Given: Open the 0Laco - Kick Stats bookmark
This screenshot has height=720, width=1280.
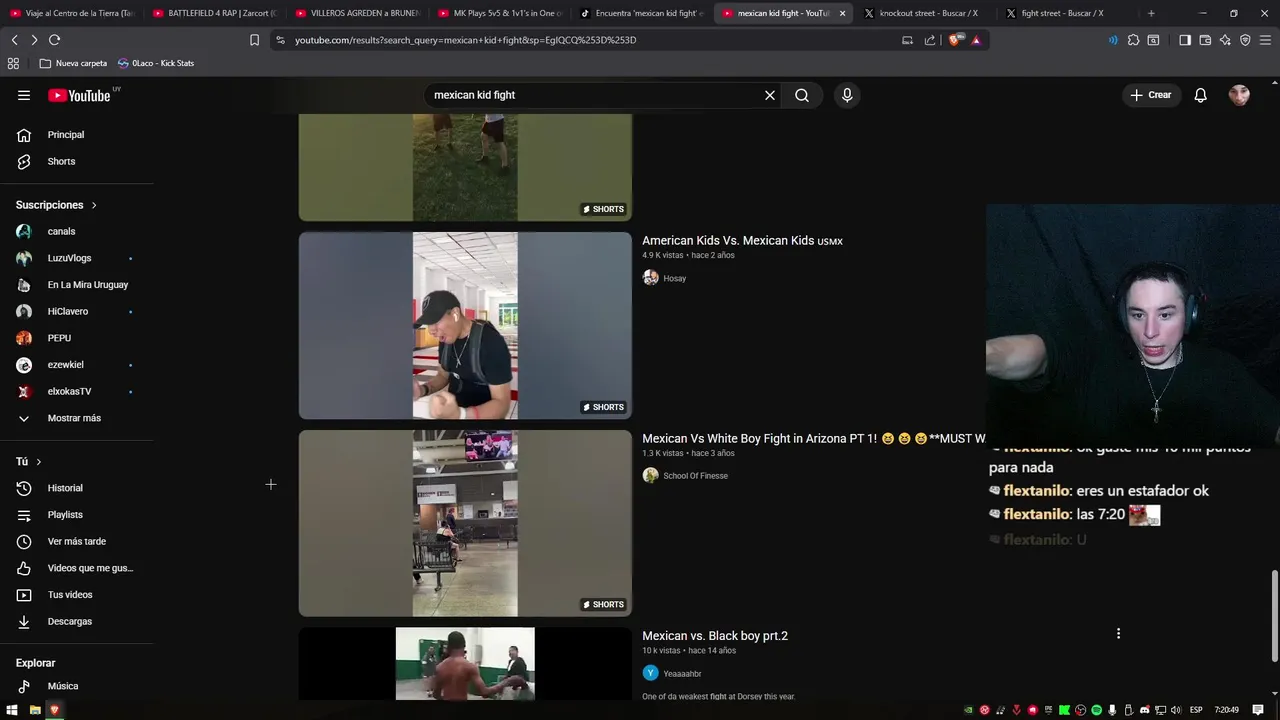Looking at the screenshot, I should click(156, 63).
